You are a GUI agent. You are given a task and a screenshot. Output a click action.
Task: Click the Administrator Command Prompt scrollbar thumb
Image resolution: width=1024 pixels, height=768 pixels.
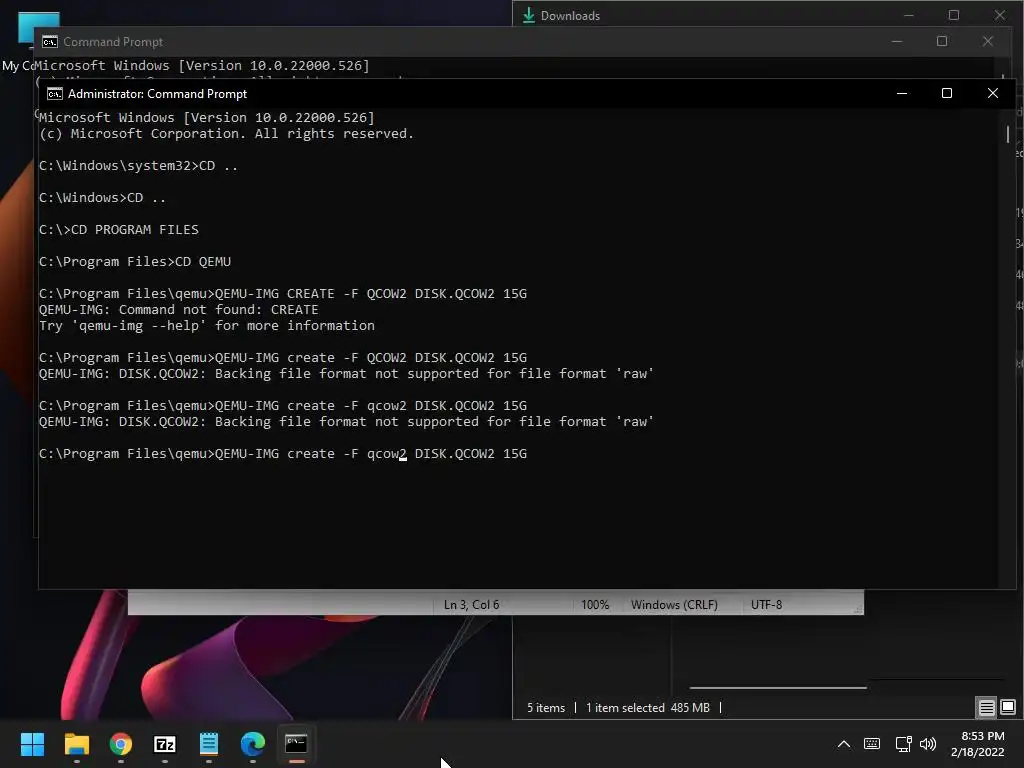[x=1008, y=134]
